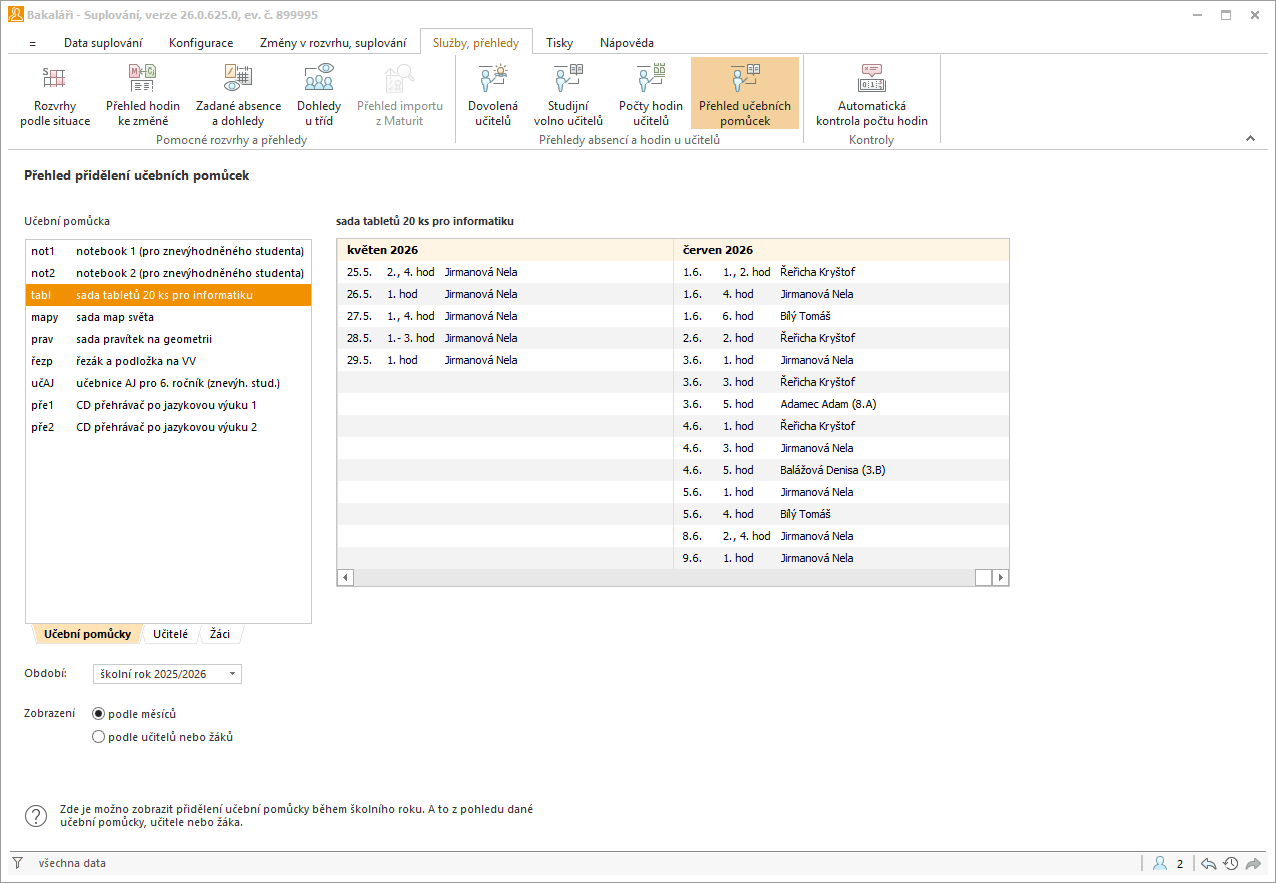Switch to the Žáci bottom tab
The image size is (1276, 883).
[x=220, y=634]
